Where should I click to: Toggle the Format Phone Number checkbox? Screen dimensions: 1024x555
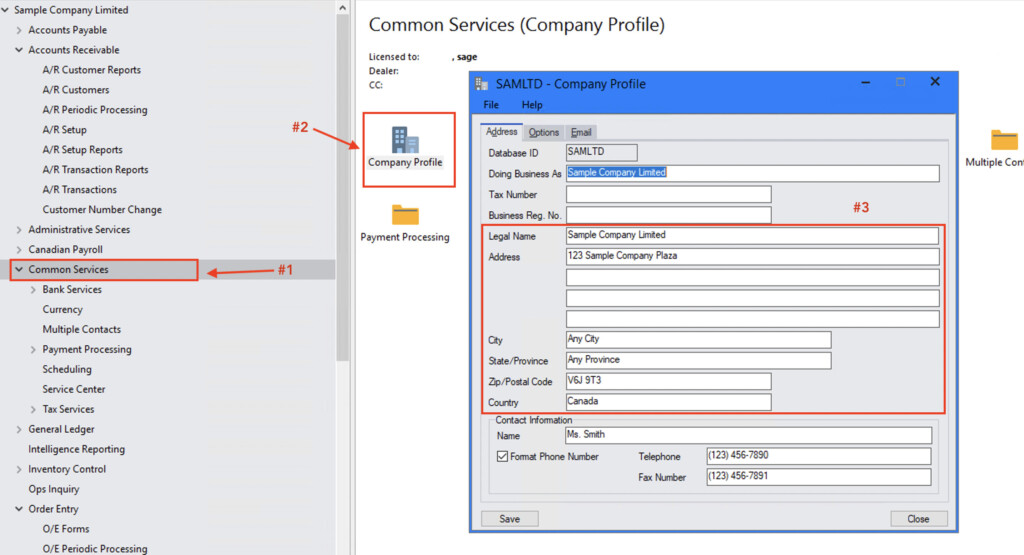click(x=503, y=457)
